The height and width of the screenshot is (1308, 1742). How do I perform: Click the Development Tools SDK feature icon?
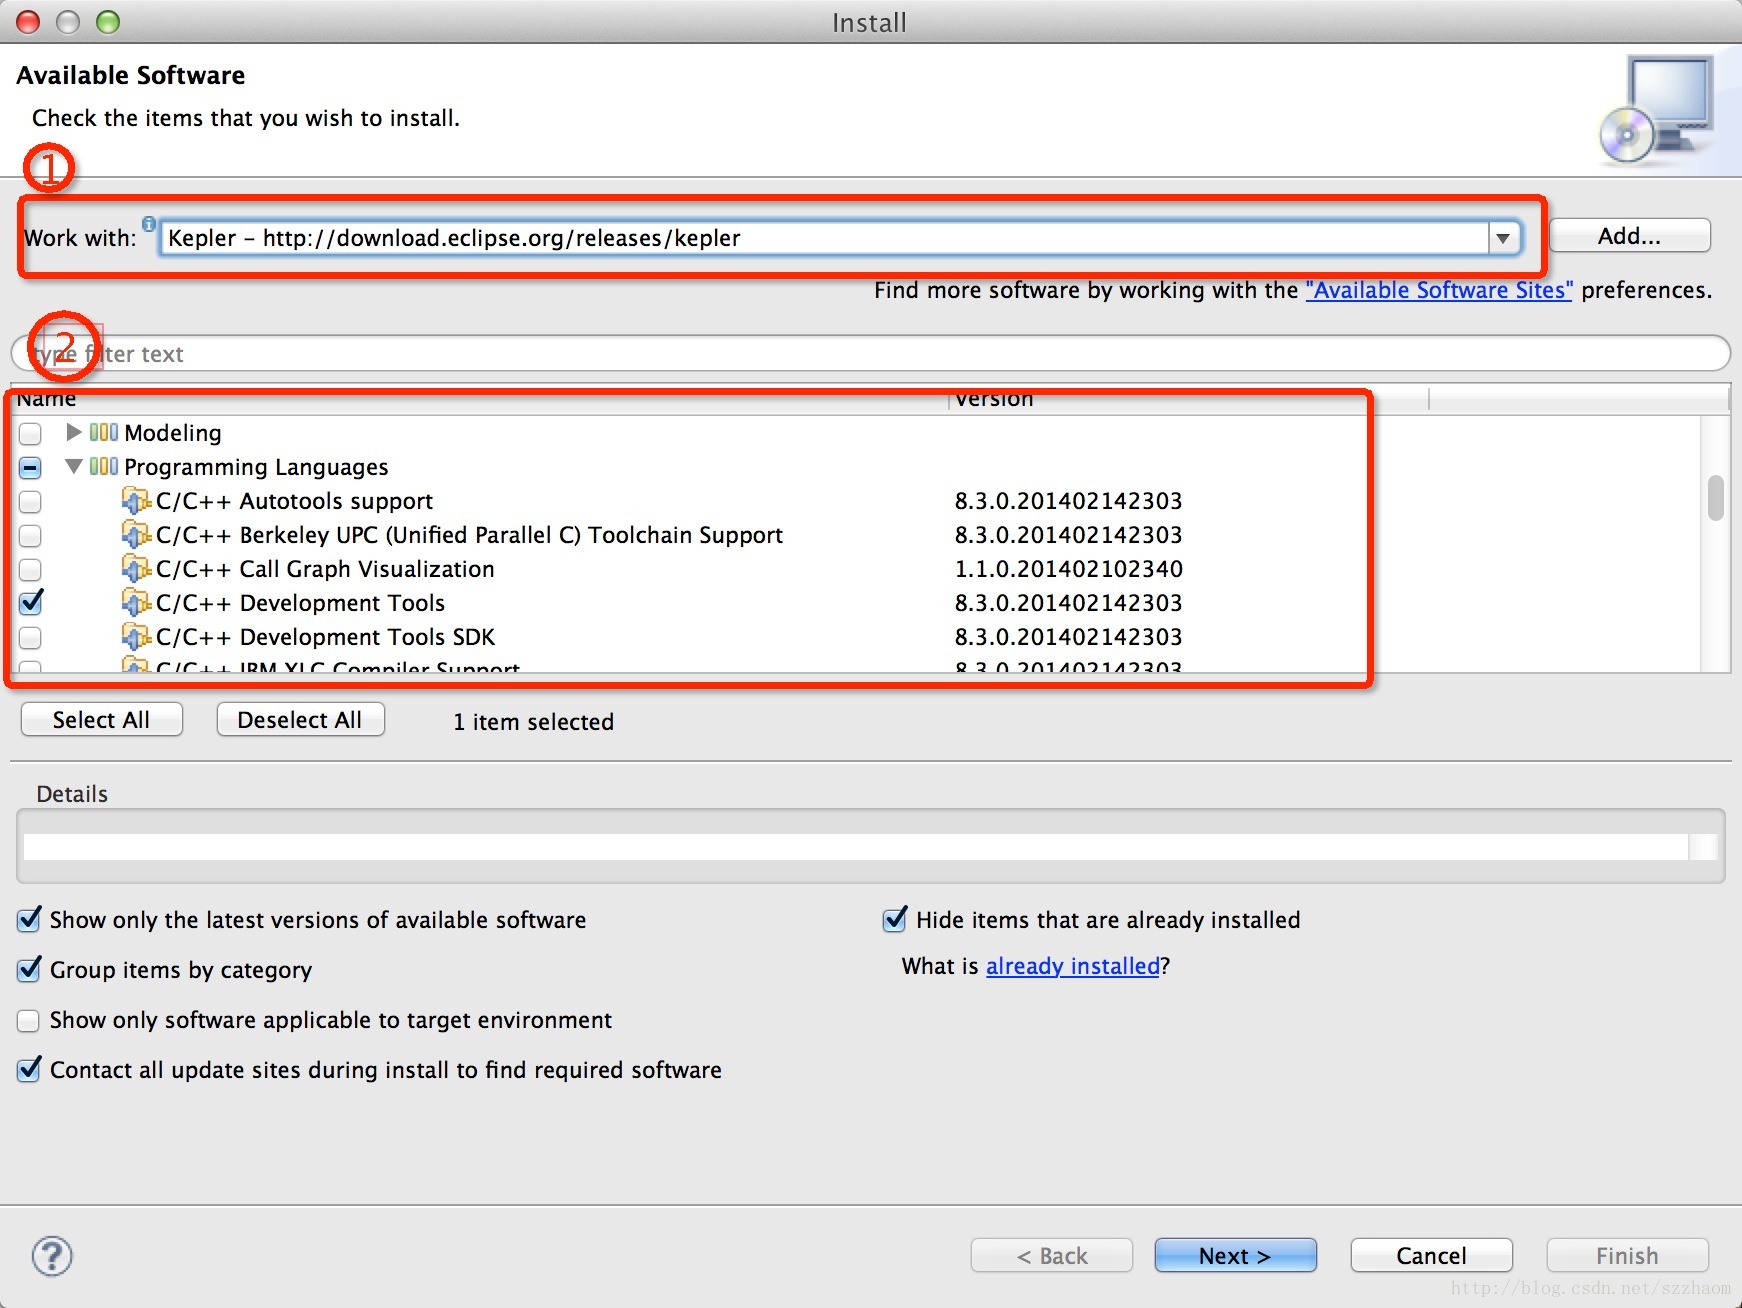136,635
